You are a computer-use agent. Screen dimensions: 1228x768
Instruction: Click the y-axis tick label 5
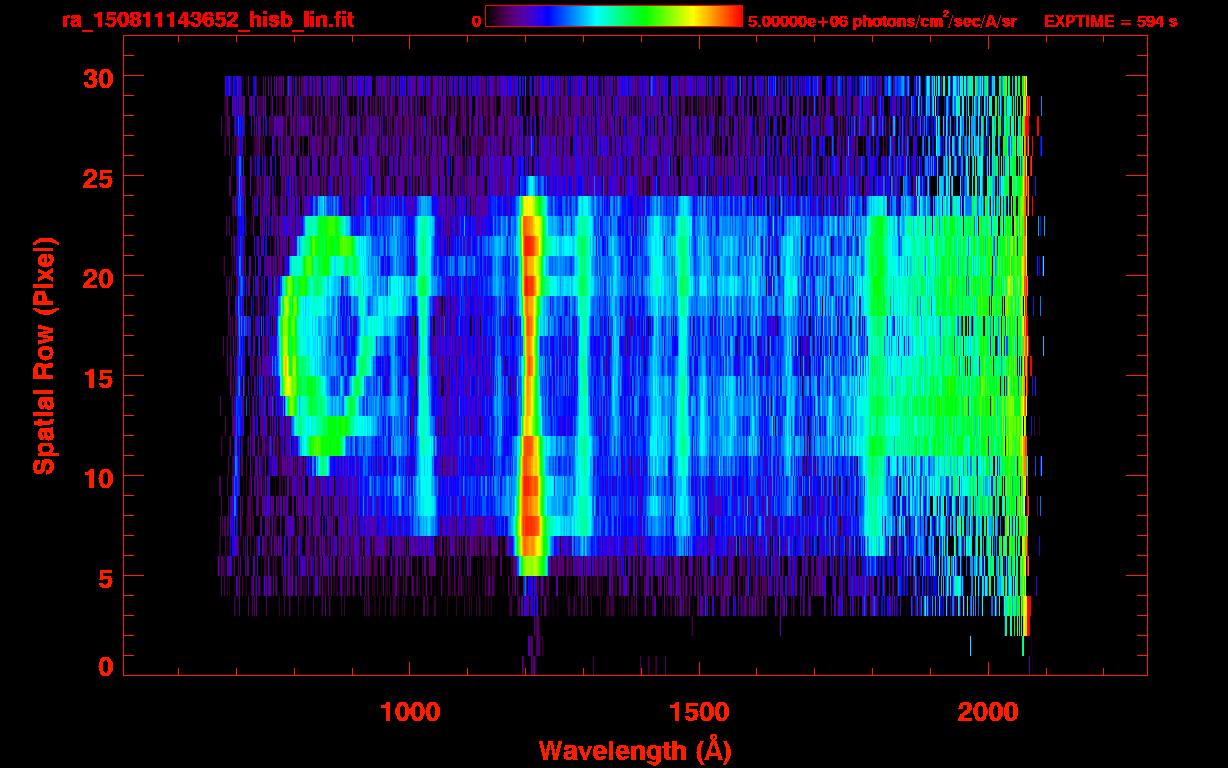[x=104, y=577]
